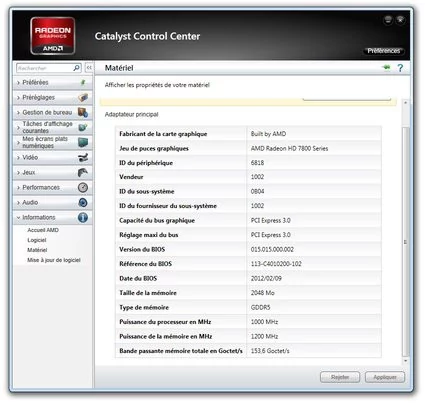Click the 'Capacité du bus graphique' label
Image resolution: width=425 pixels, height=403 pixels.
[157, 220]
